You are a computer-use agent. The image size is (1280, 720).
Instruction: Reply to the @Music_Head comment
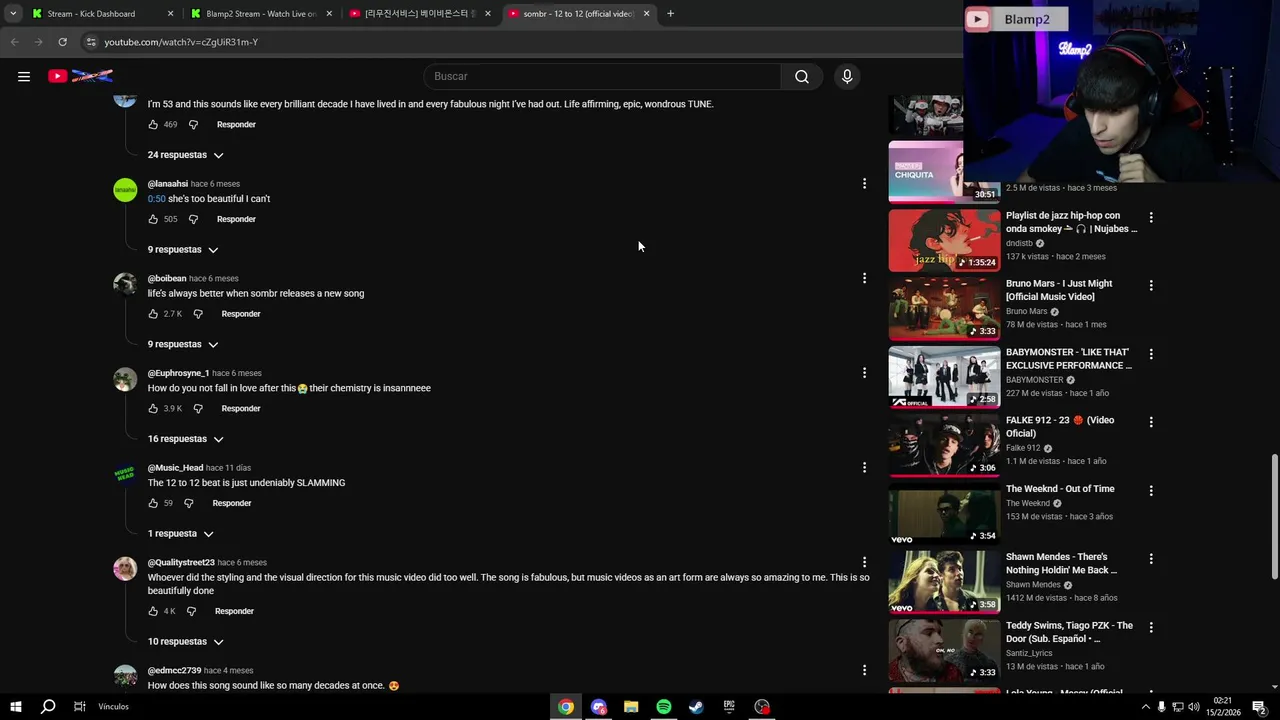point(232,503)
